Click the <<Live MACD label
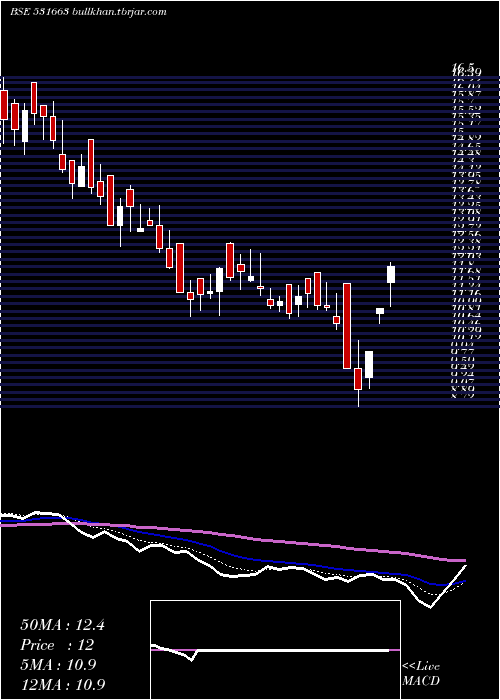This screenshot has height=700, width=500. coord(421,674)
